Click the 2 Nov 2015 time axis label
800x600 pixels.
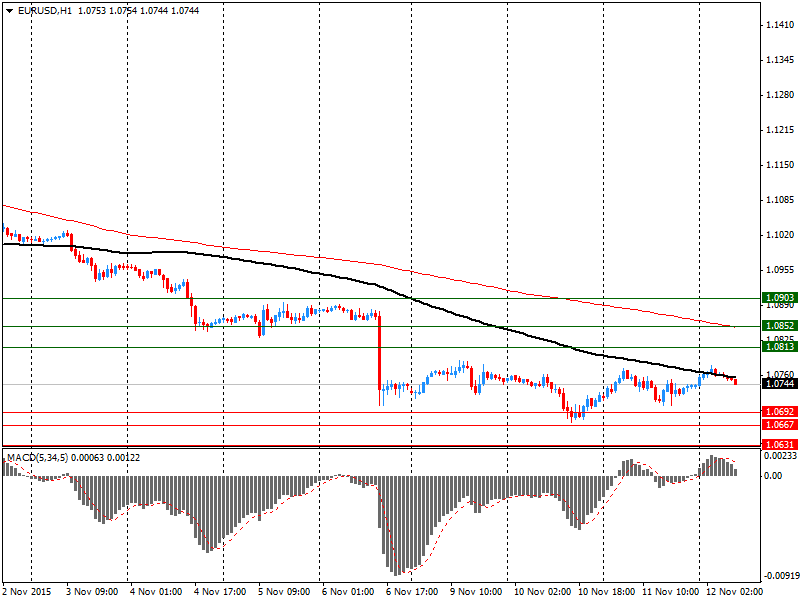point(27,592)
